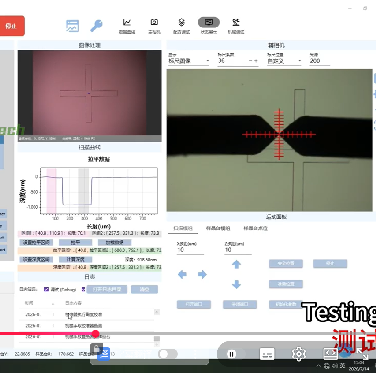Click the move right arrow icon
The width and height of the screenshot is (376, 376).
click(x=202, y=274)
